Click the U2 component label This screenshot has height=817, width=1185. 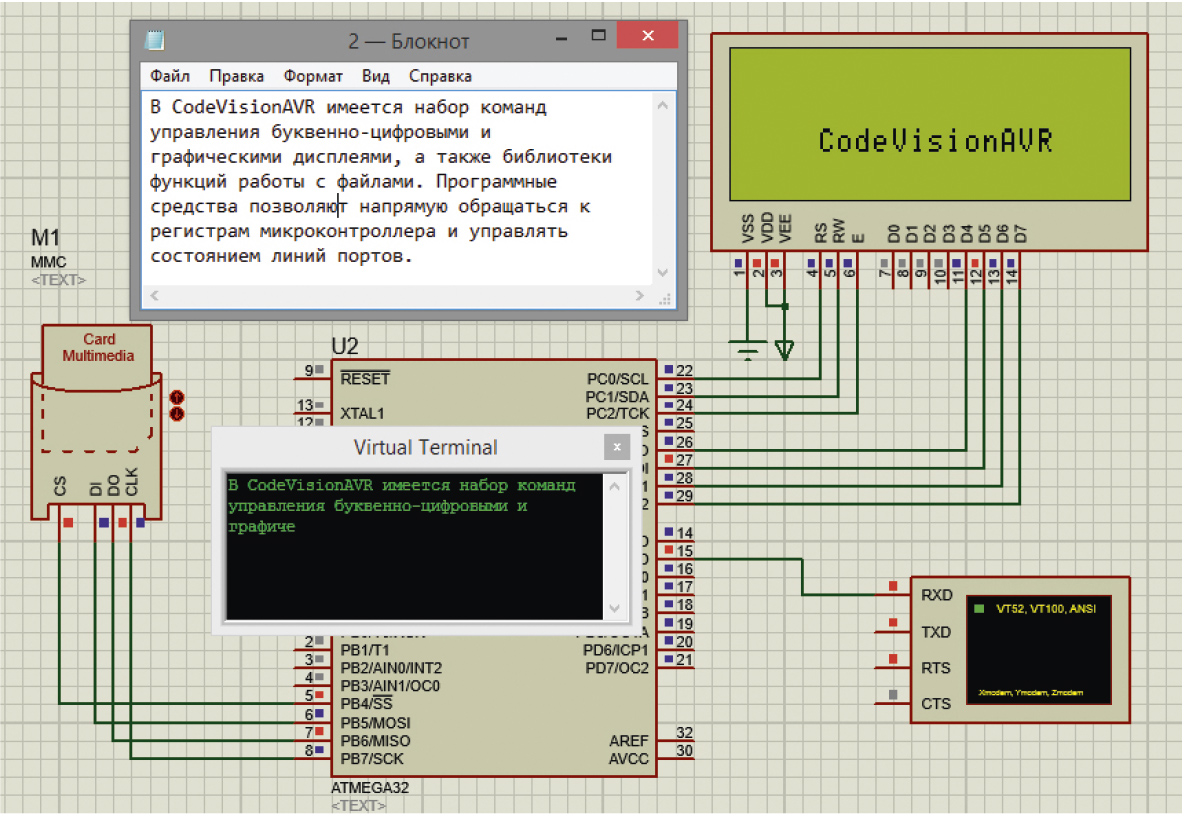[345, 346]
